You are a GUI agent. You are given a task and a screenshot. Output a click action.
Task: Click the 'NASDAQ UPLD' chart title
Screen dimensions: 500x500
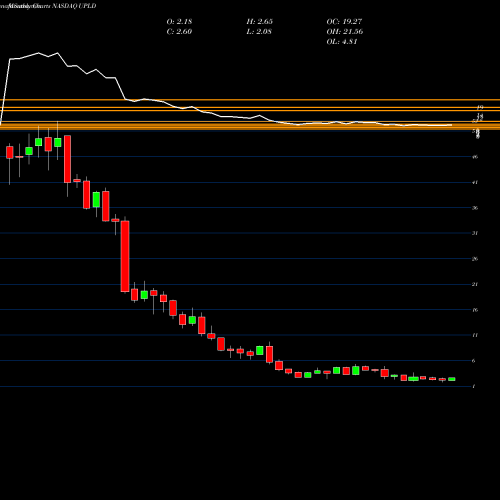(74, 6)
